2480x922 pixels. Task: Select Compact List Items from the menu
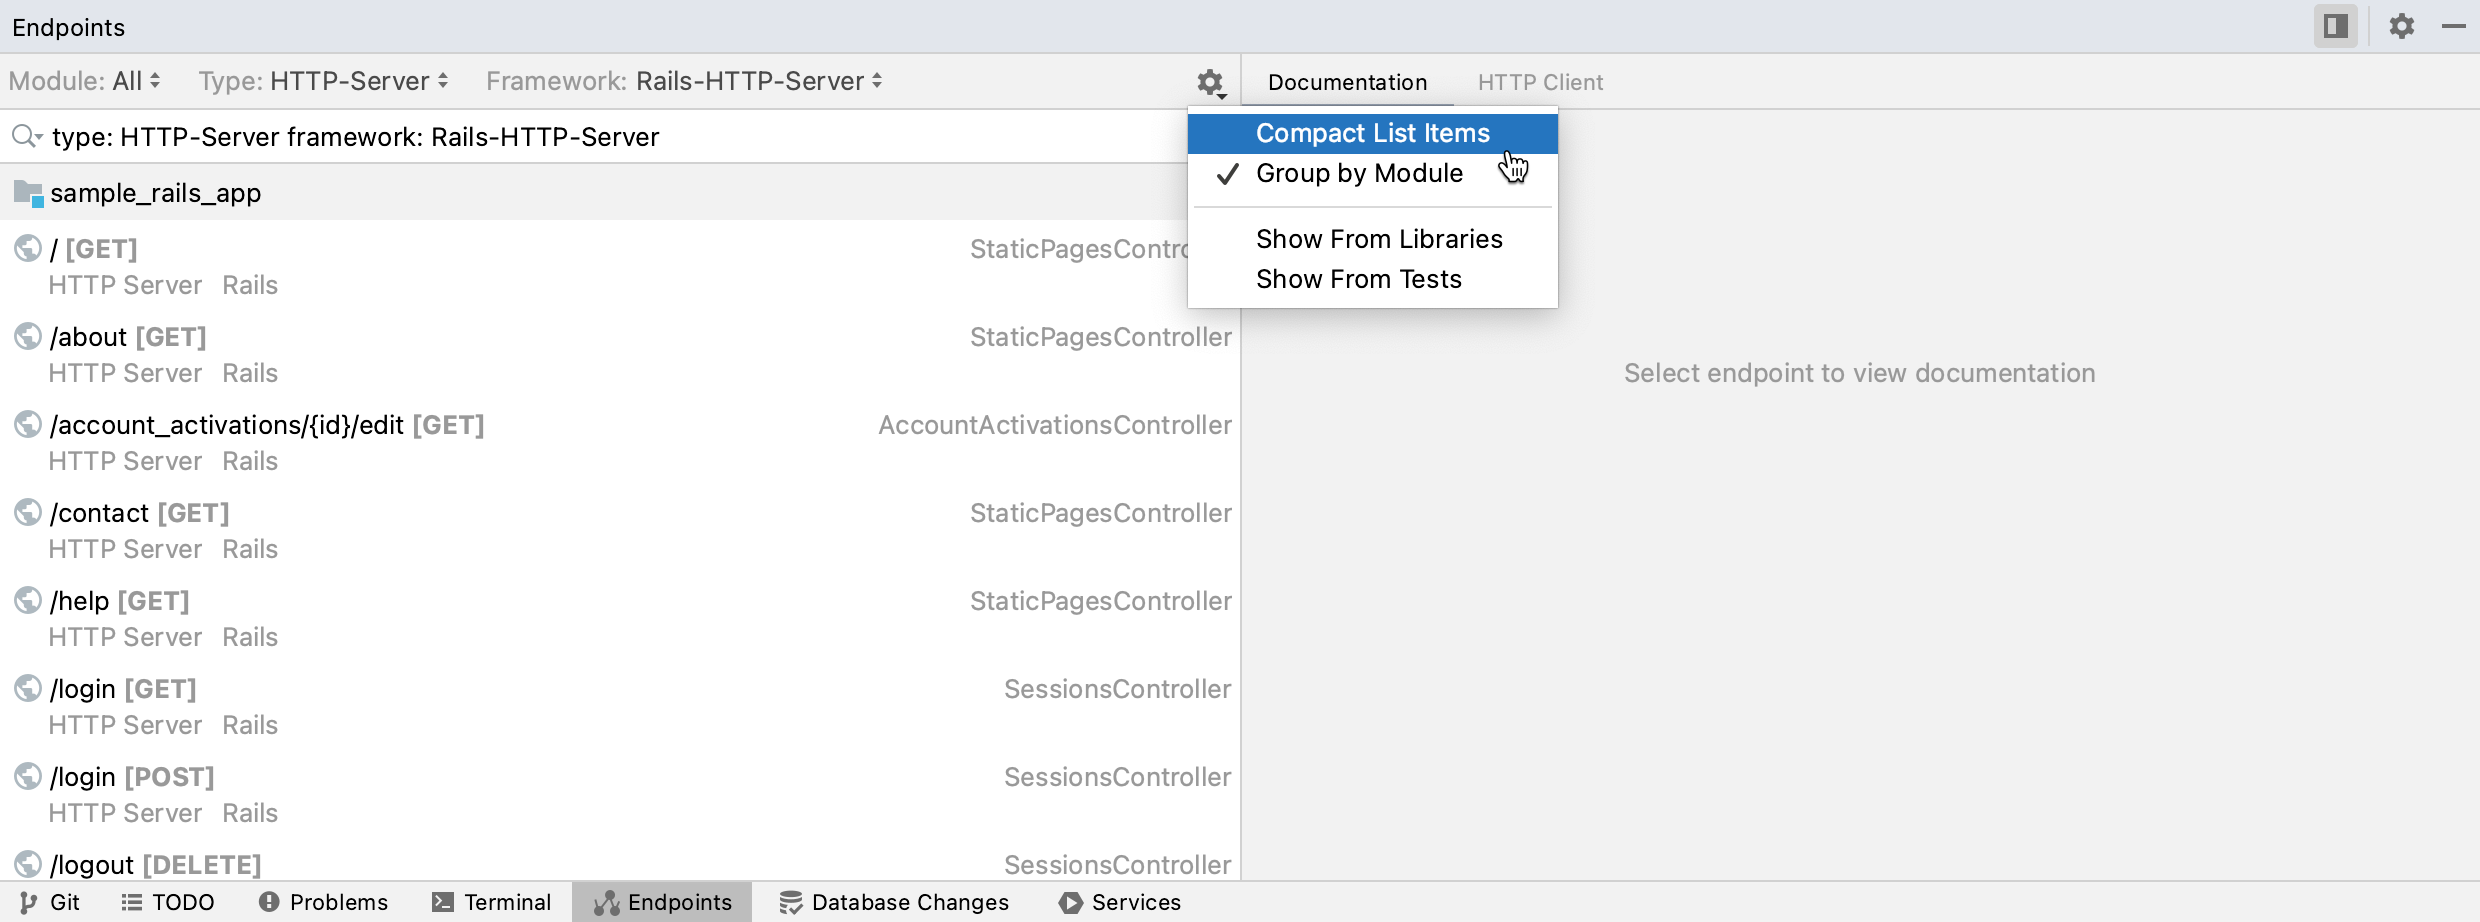[1372, 132]
